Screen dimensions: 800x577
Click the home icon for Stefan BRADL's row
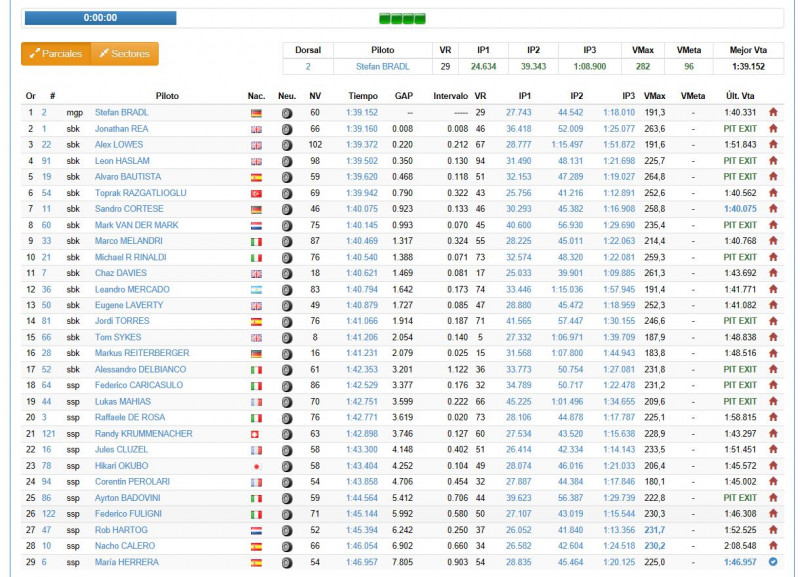click(773, 112)
